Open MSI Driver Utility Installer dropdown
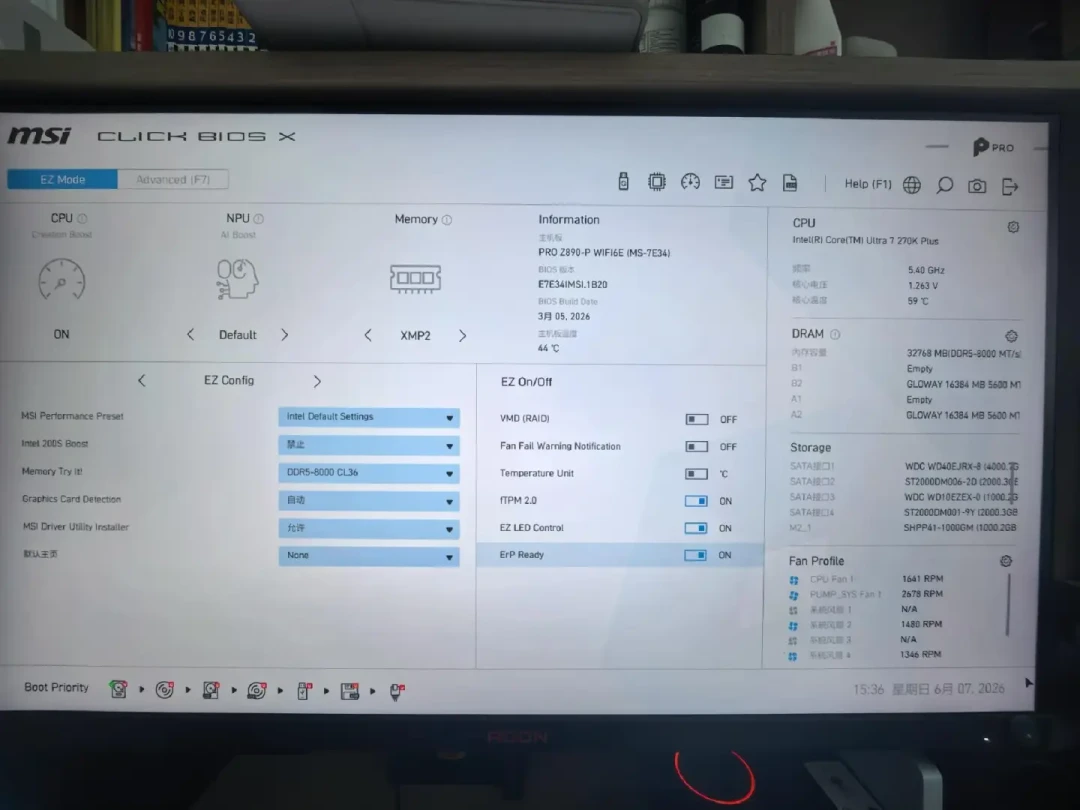The image size is (1080, 810). click(369, 528)
